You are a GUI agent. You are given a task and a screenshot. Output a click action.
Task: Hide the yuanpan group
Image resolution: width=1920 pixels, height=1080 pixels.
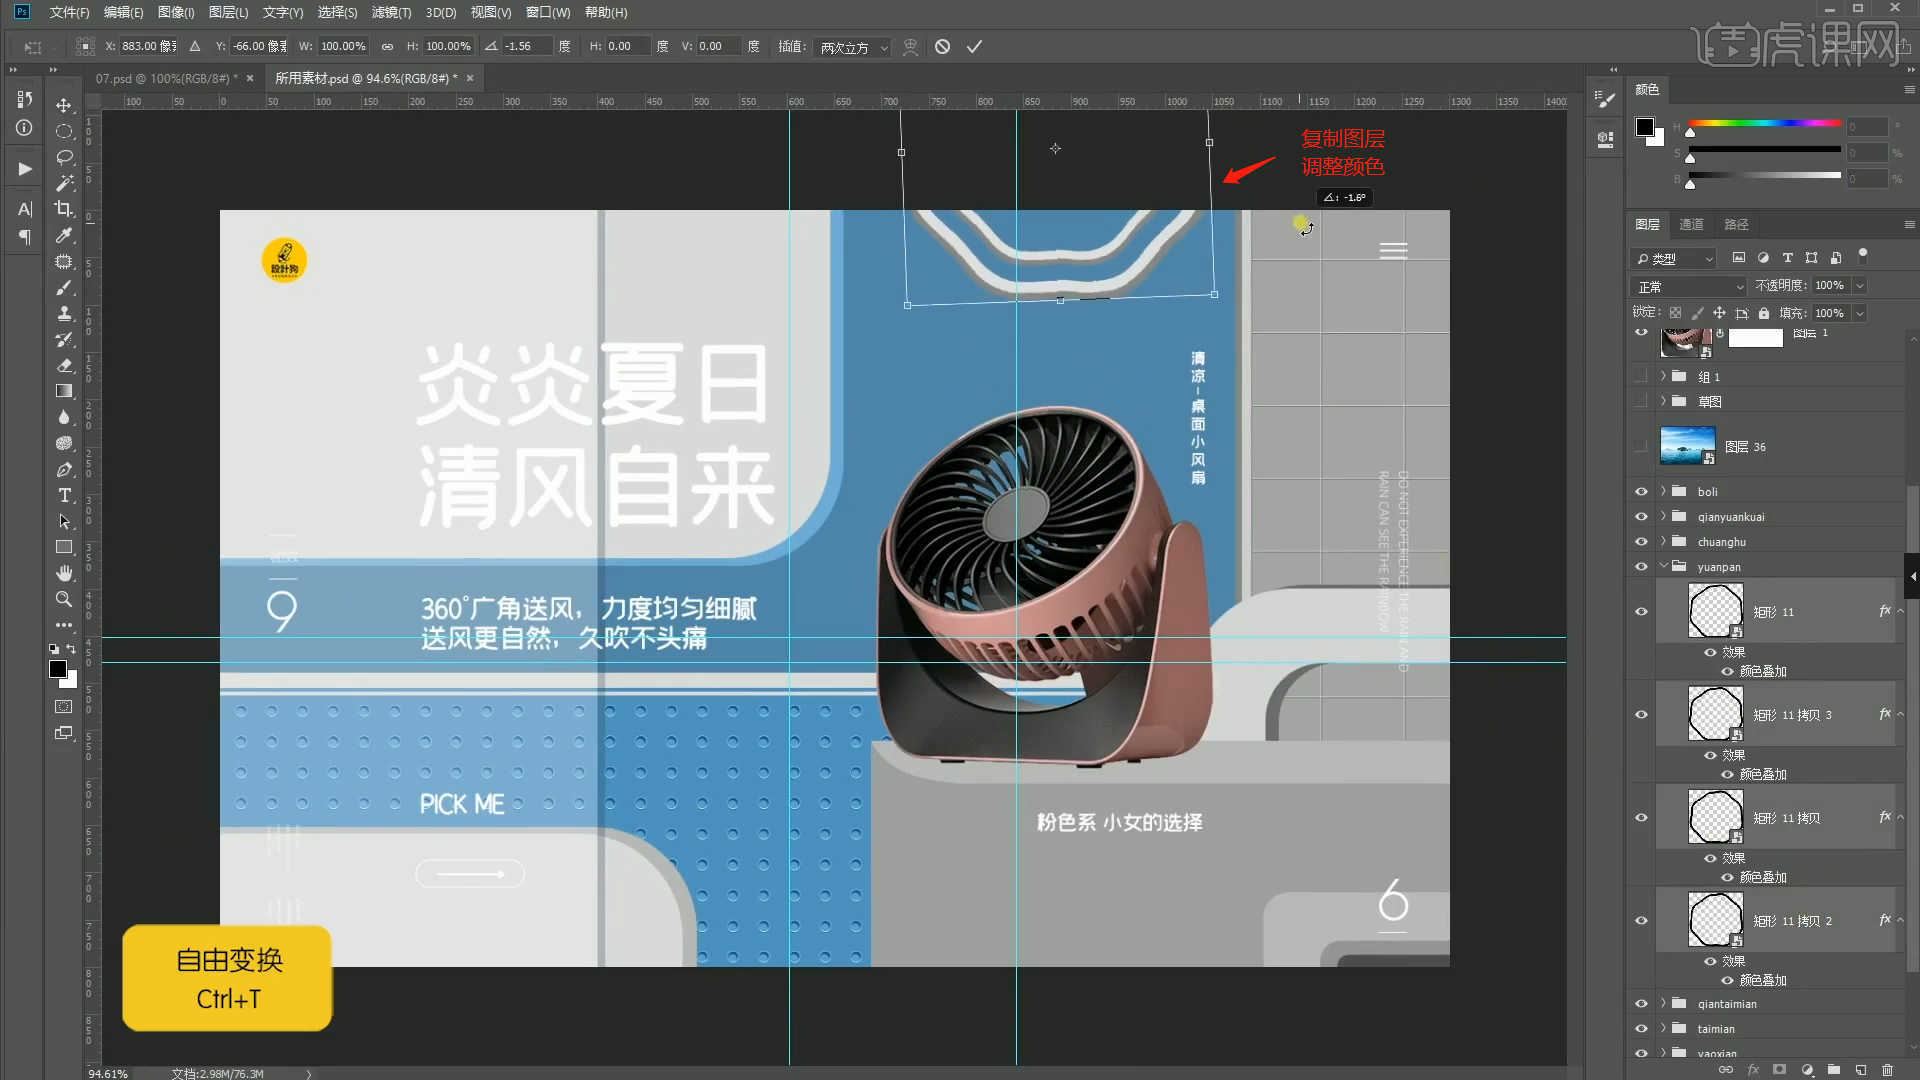[1641, 566]
